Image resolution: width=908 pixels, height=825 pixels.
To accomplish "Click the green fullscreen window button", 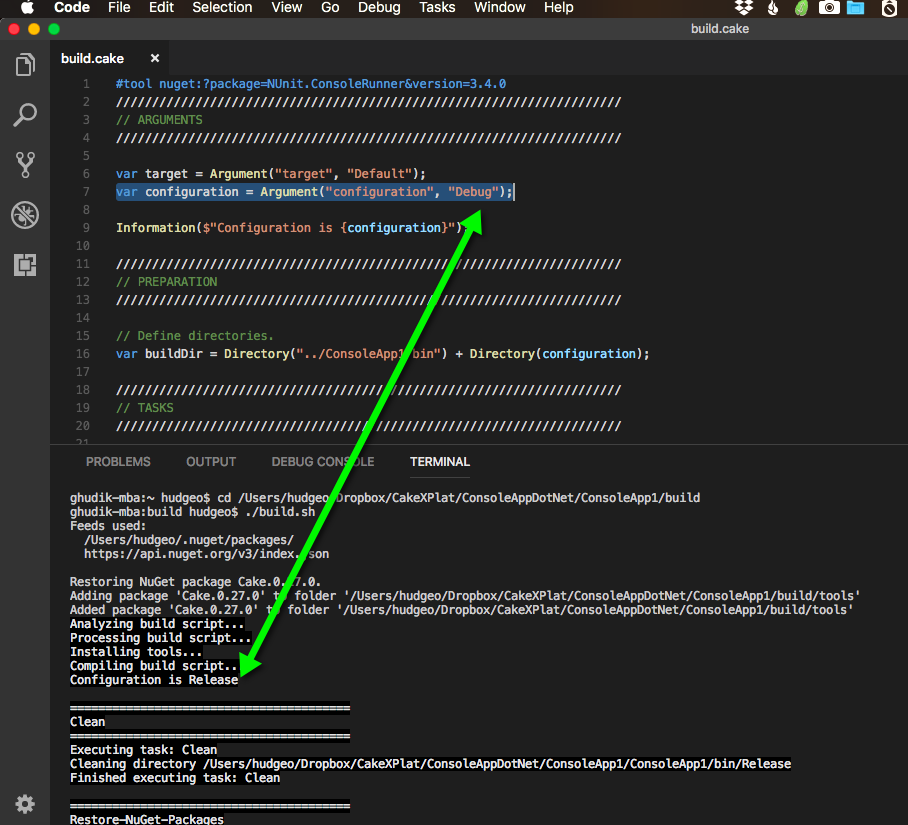I will [x=54, y=29].
